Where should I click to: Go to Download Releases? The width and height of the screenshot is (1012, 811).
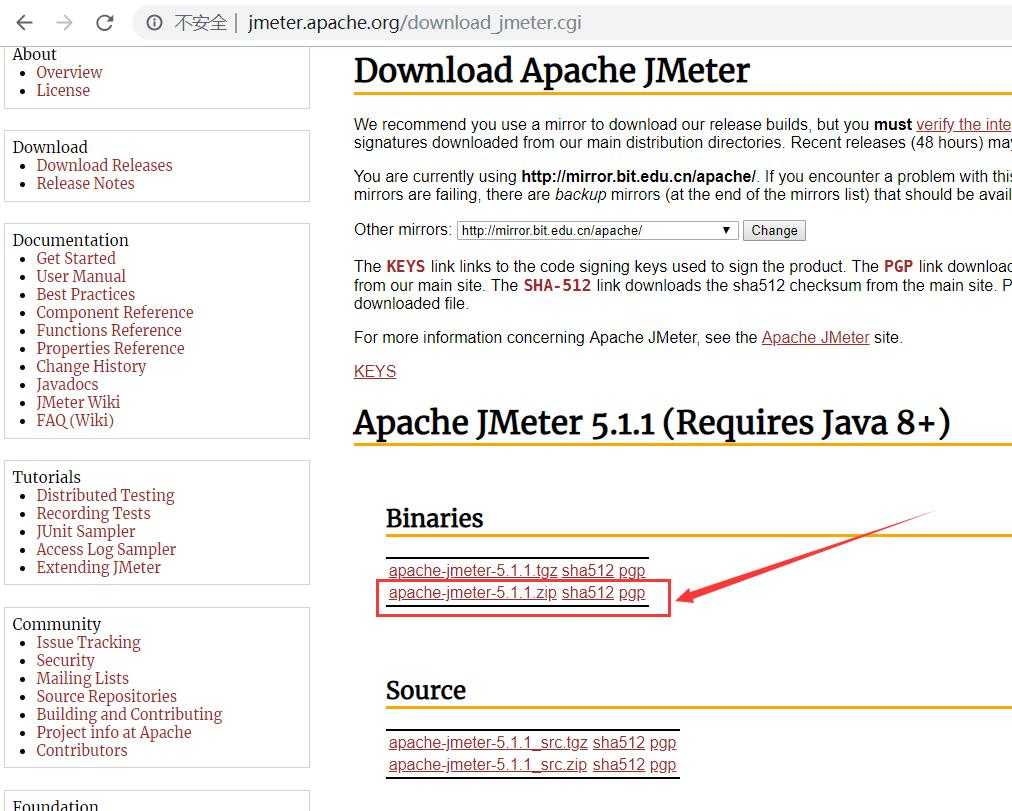pyautogui.click(x=105, y=165)
